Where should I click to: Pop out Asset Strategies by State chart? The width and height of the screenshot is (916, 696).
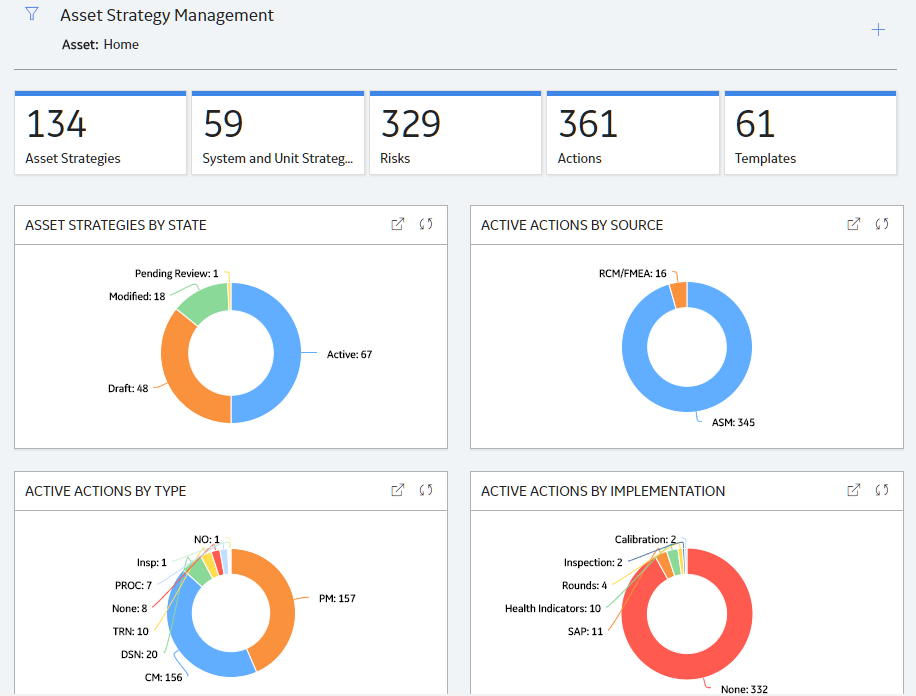pos(397,224)
